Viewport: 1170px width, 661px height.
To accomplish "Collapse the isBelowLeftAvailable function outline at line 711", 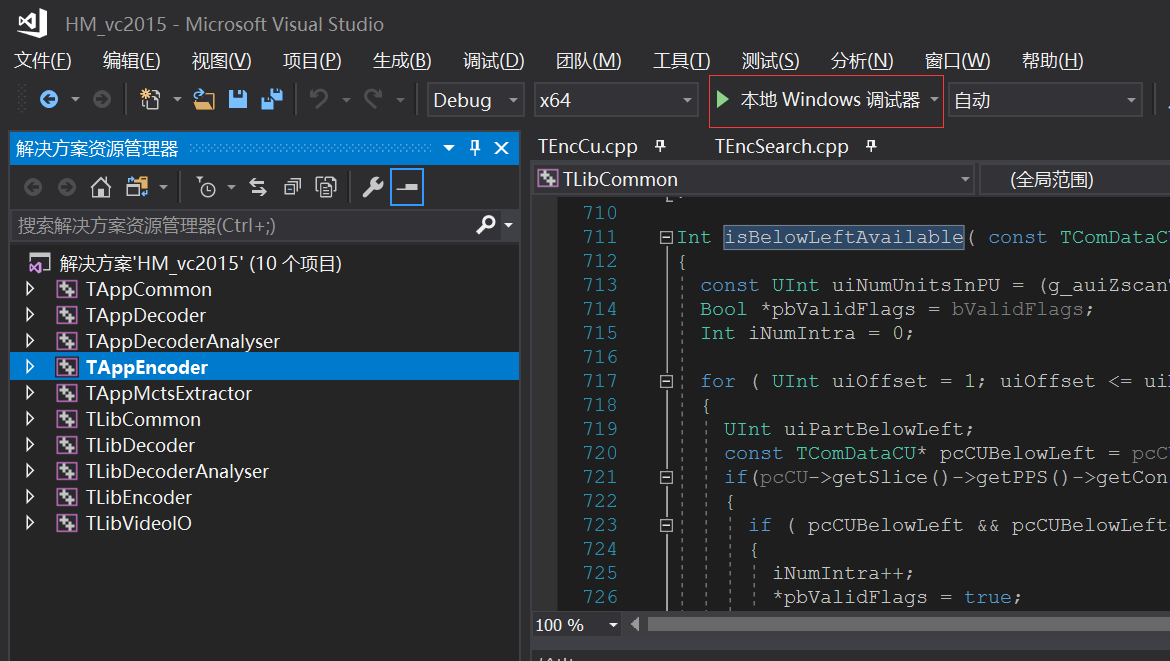I will click(666, 237).
